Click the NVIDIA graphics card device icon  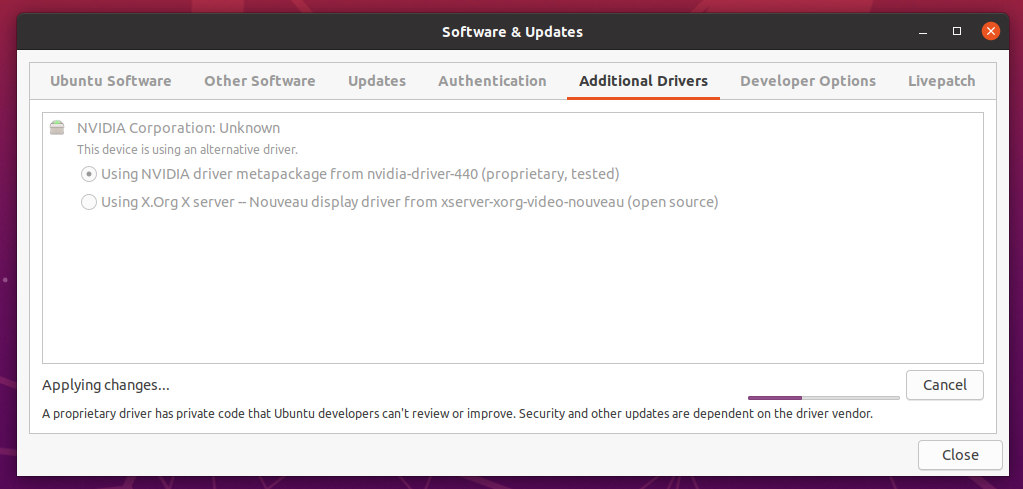(x=57, y=128)
